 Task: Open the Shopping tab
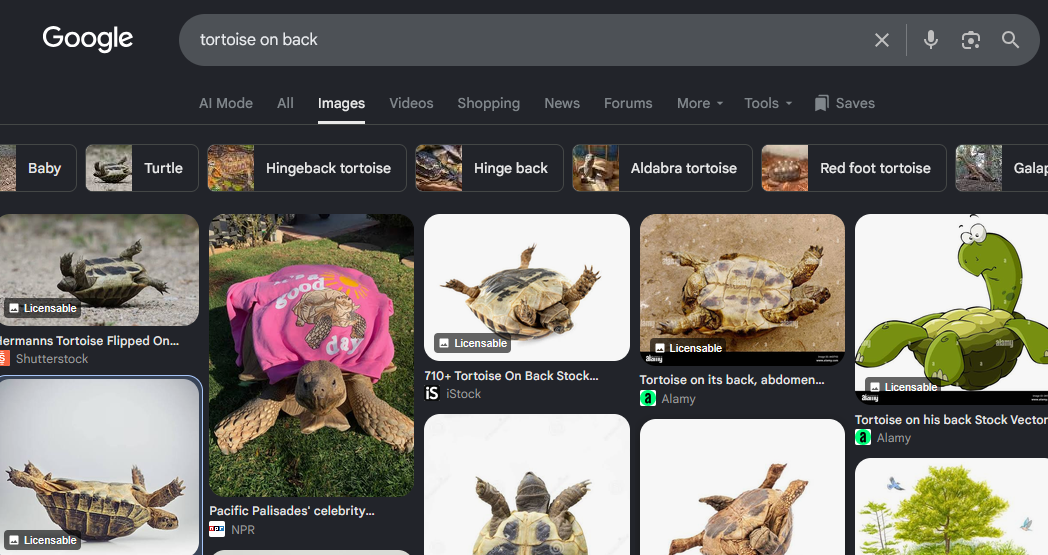(489, 103)
